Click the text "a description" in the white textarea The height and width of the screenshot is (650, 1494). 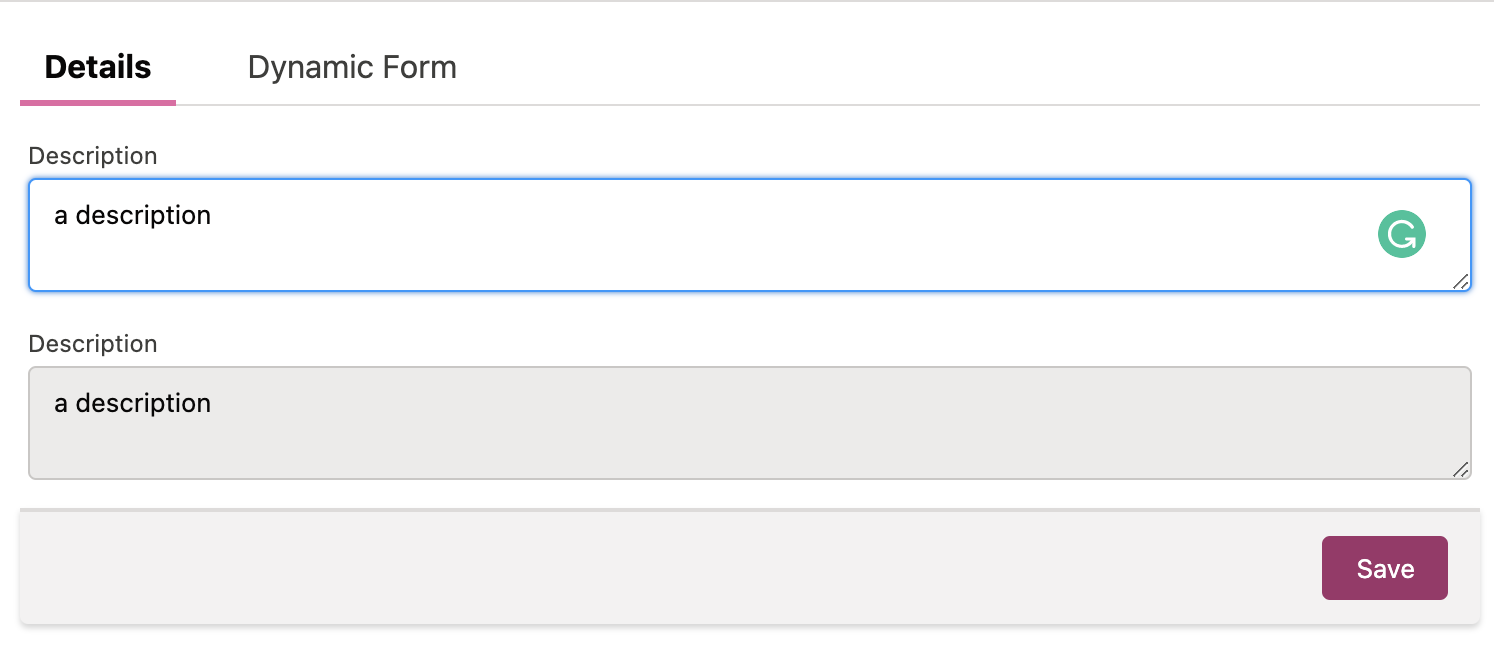pos(132,215)
